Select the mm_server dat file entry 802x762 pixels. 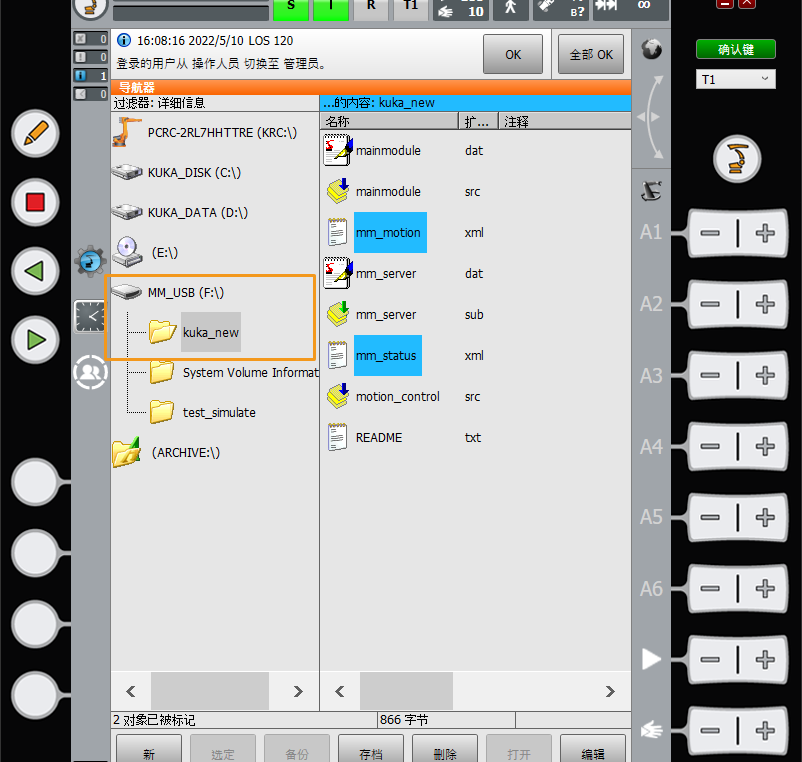[x=390, y=273]
